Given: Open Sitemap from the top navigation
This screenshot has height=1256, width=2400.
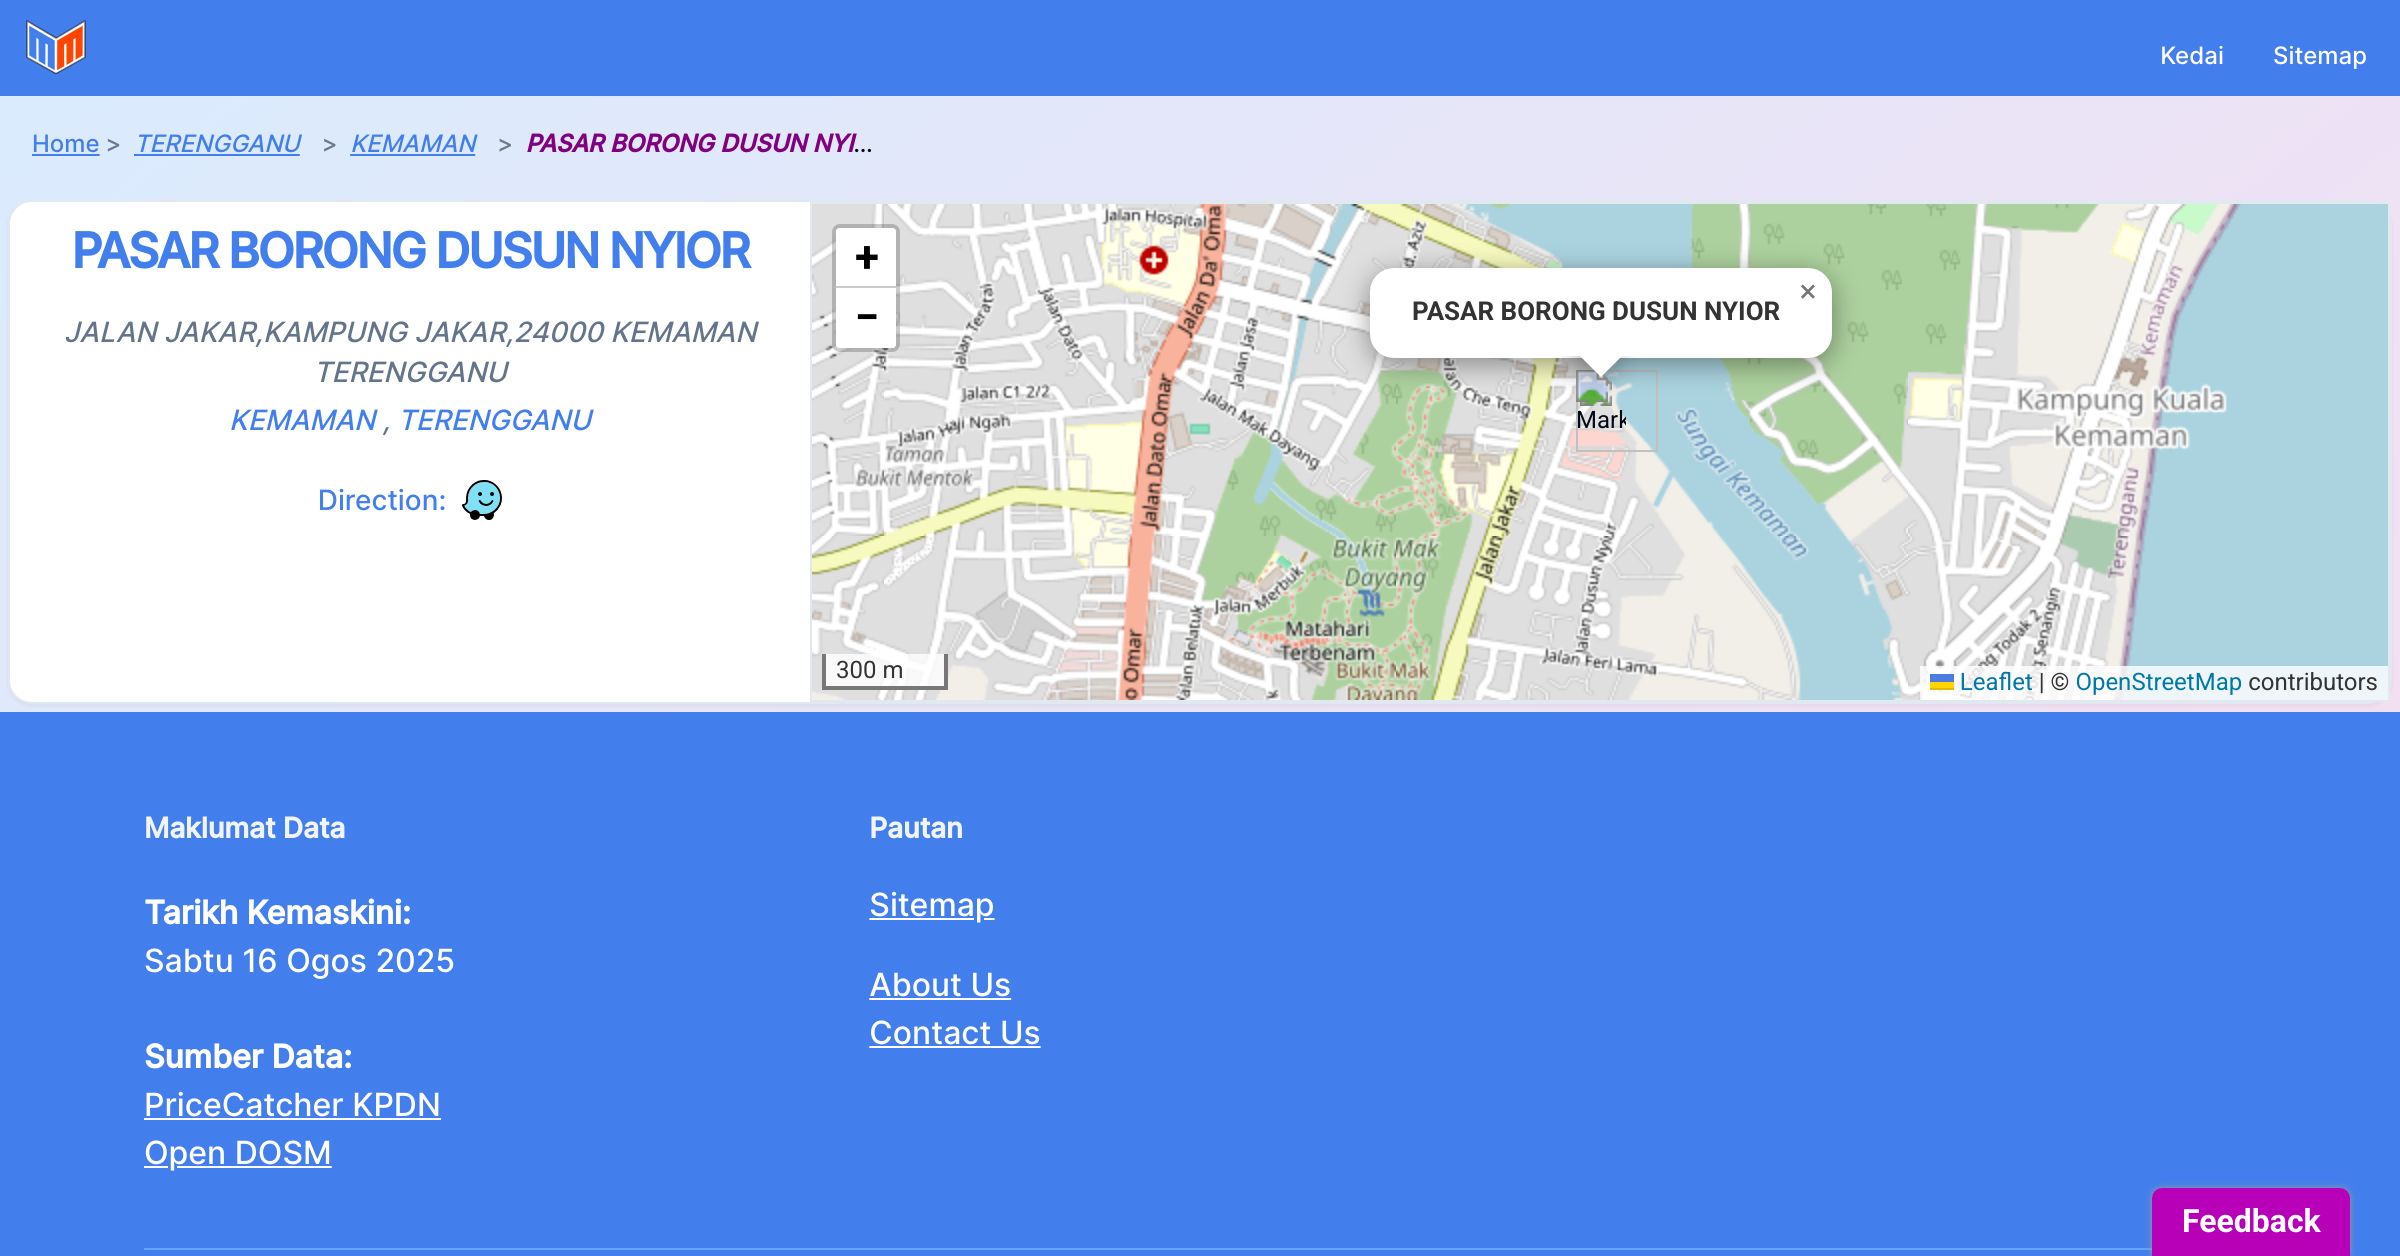Looking at the screenshot, I should click(2319, 56).
